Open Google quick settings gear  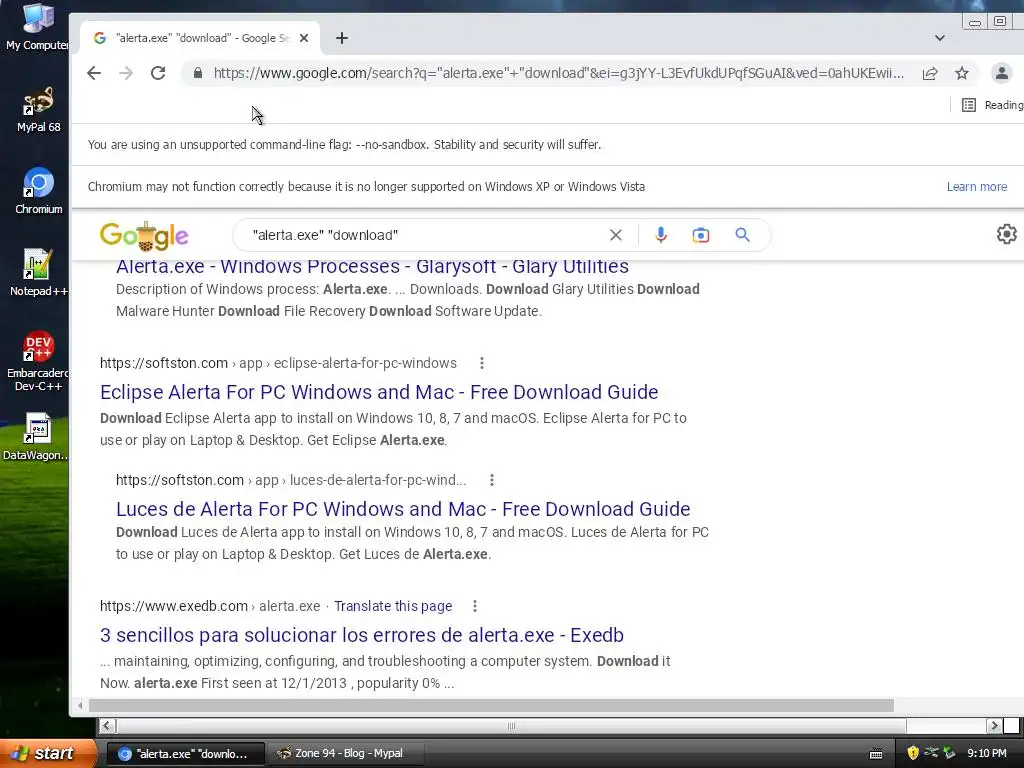(1006, 234)
